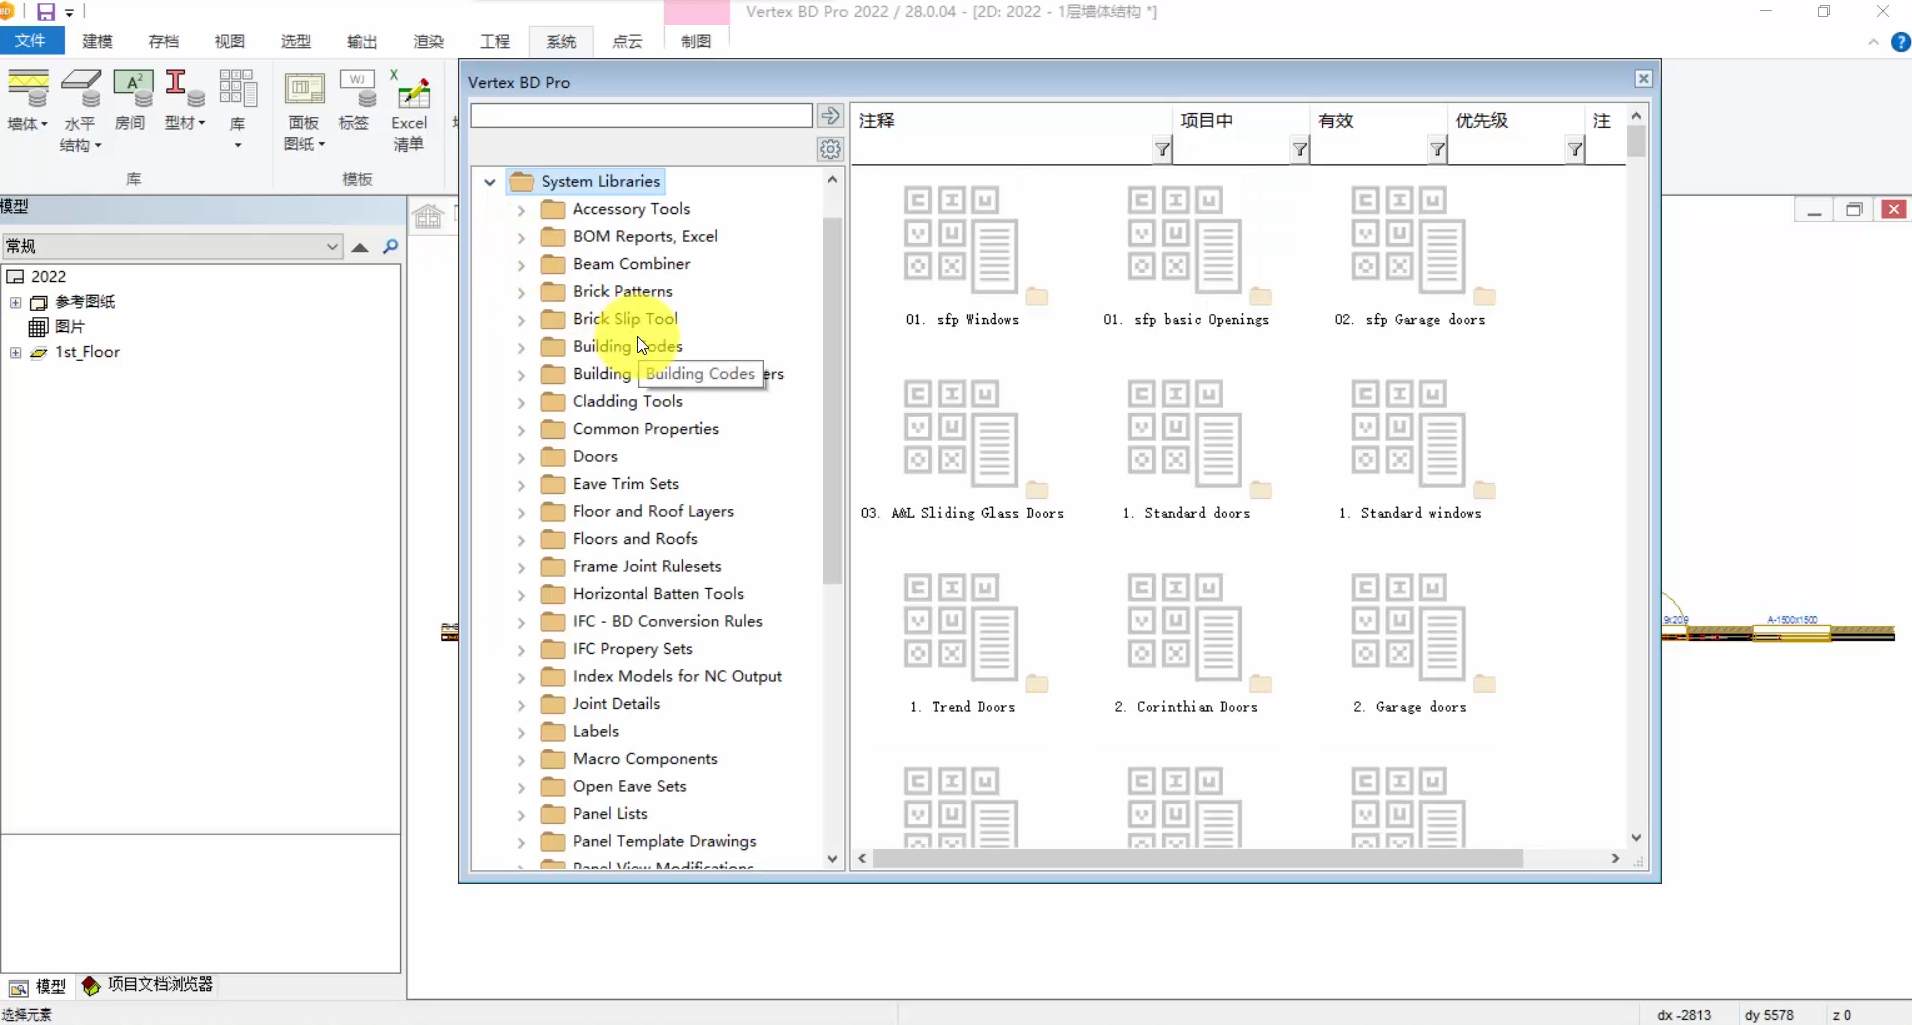Viewport: 1912px width, 1025px height.
Task: Switch to the 点云 ribbon tab
Action: pyautogui.click(x=627, y=41)
